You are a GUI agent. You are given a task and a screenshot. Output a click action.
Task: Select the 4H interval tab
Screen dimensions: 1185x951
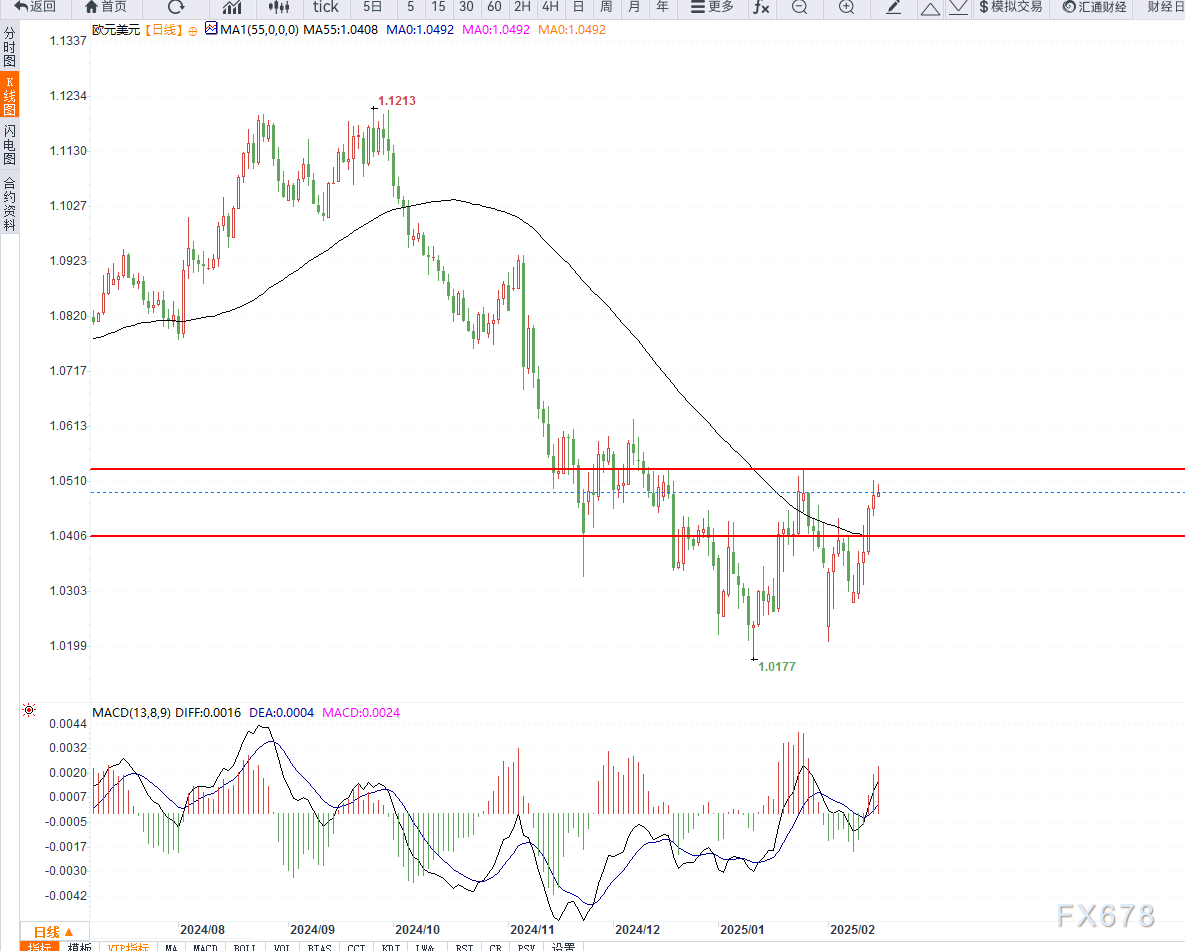point(550,9)
